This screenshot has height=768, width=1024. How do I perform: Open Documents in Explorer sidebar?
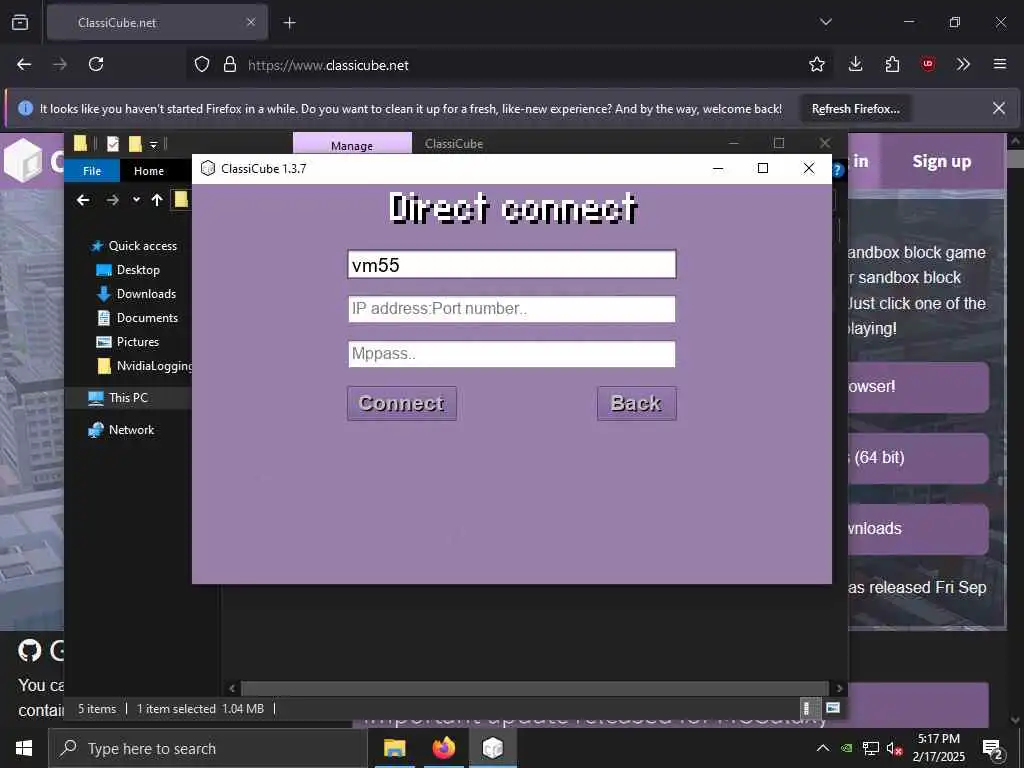147,318
